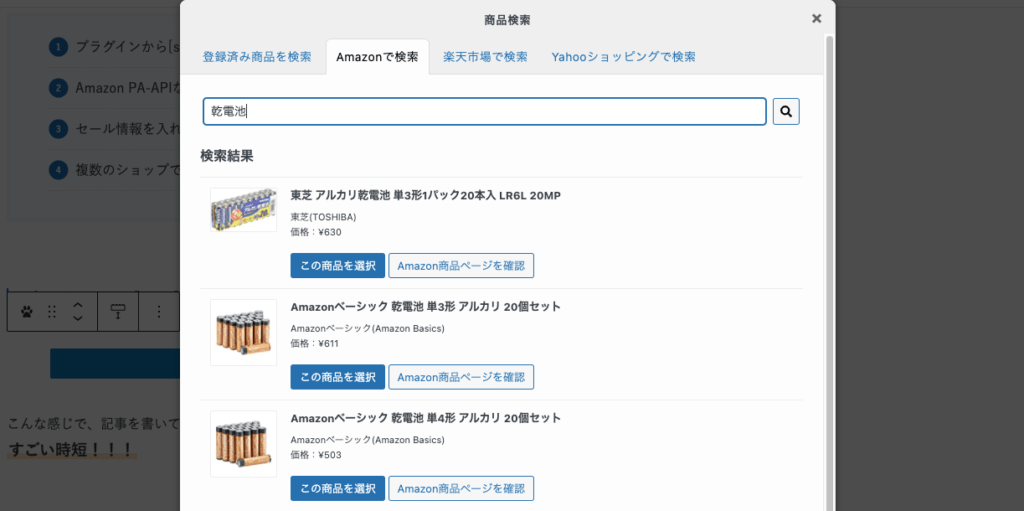The width and height of the screenshot is (1024, 511).
Task: Click the thumbnail of the 単3形 Amazon Basics batteries
Action: [x=244, y=333]
